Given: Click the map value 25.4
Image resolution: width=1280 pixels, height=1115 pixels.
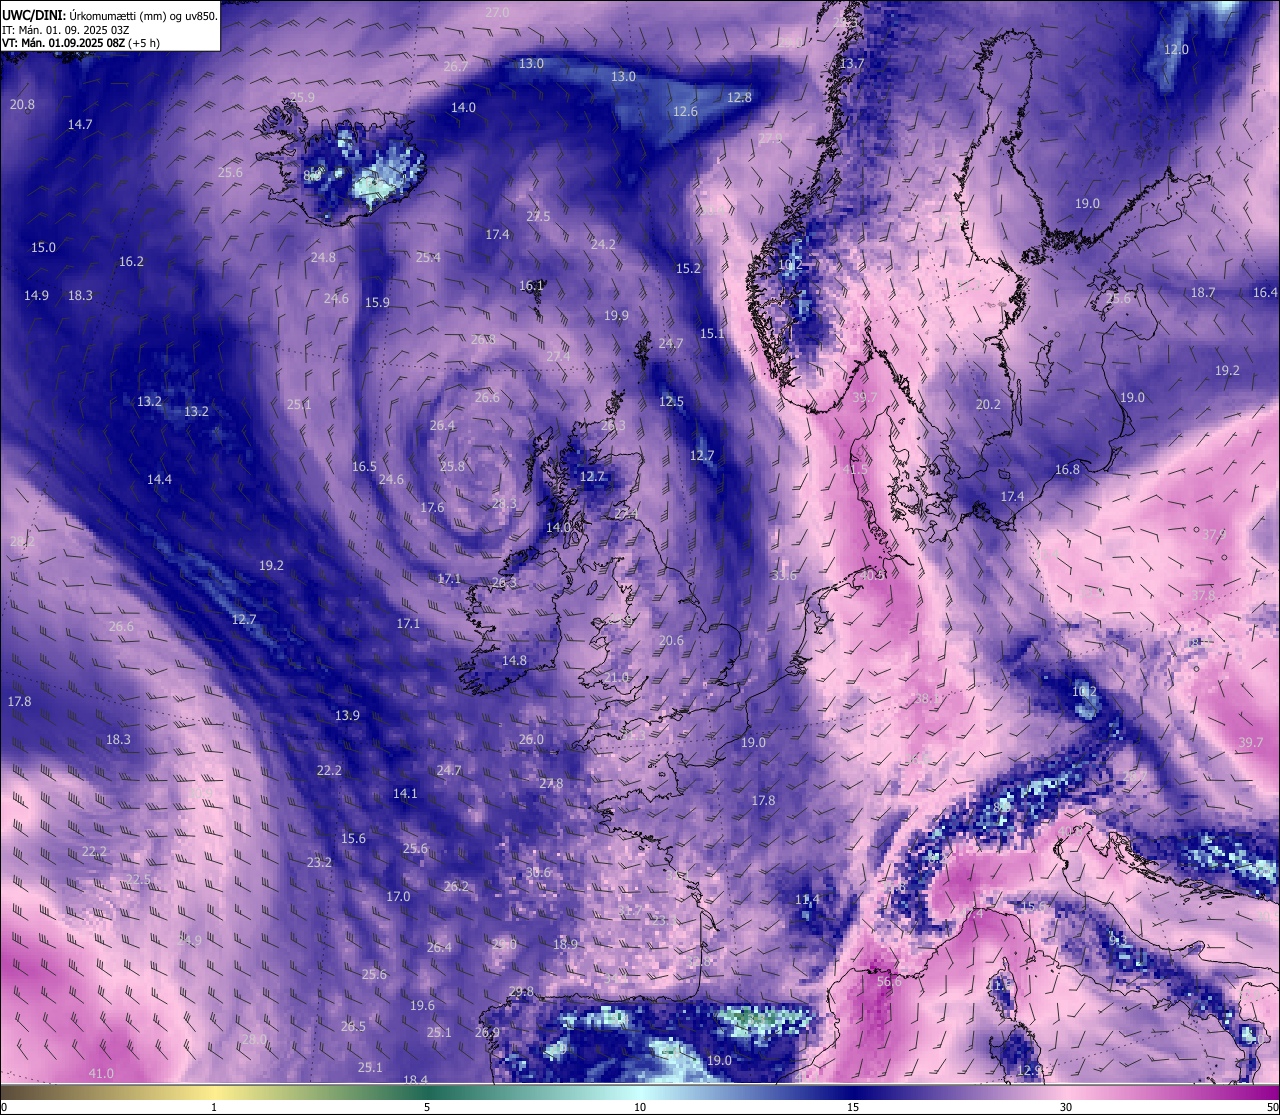Looking at the screenshot, I should pos(428,257).
